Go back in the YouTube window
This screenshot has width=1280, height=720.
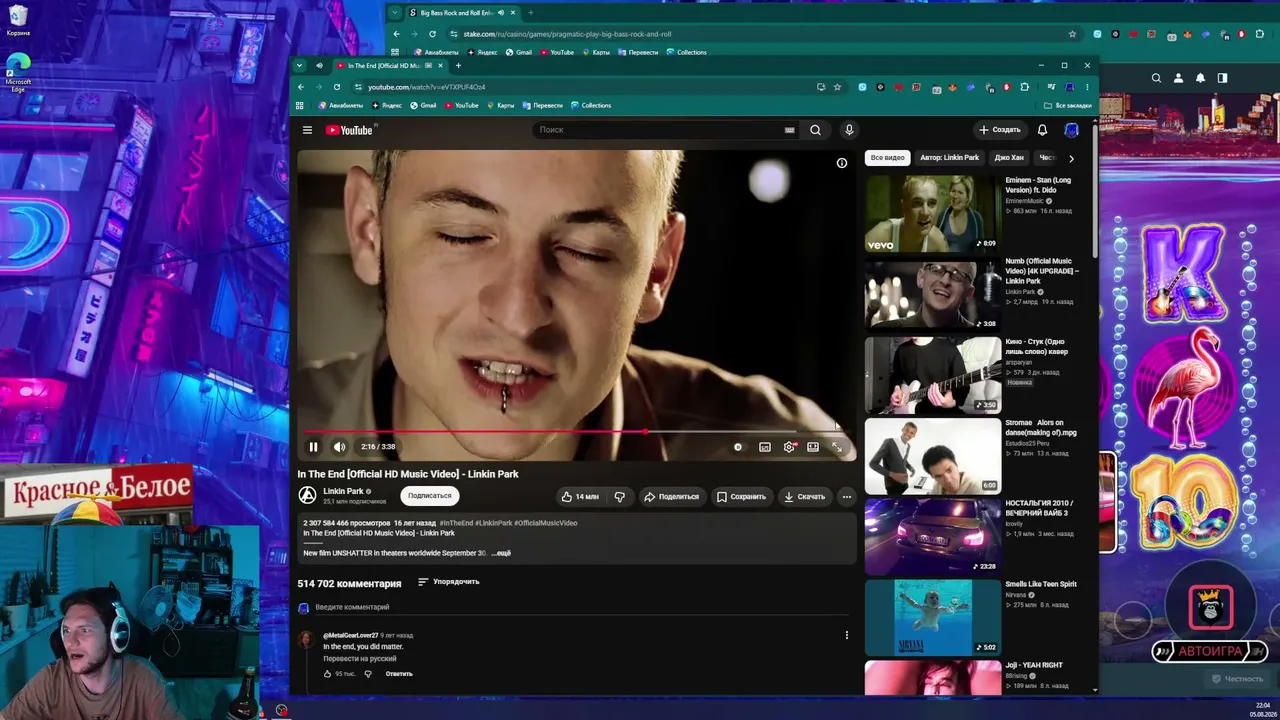301,87
